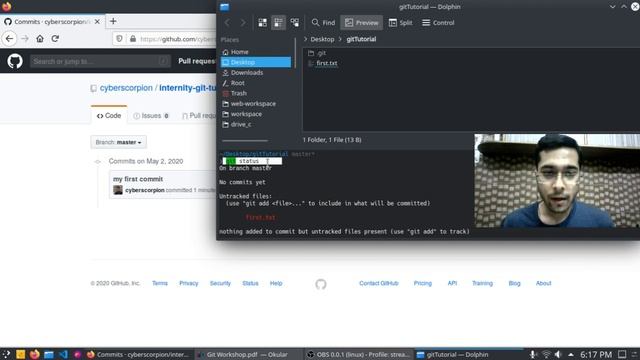640x360 pixels.
Task: Click Help in GitHub footer
Action: 276,283
